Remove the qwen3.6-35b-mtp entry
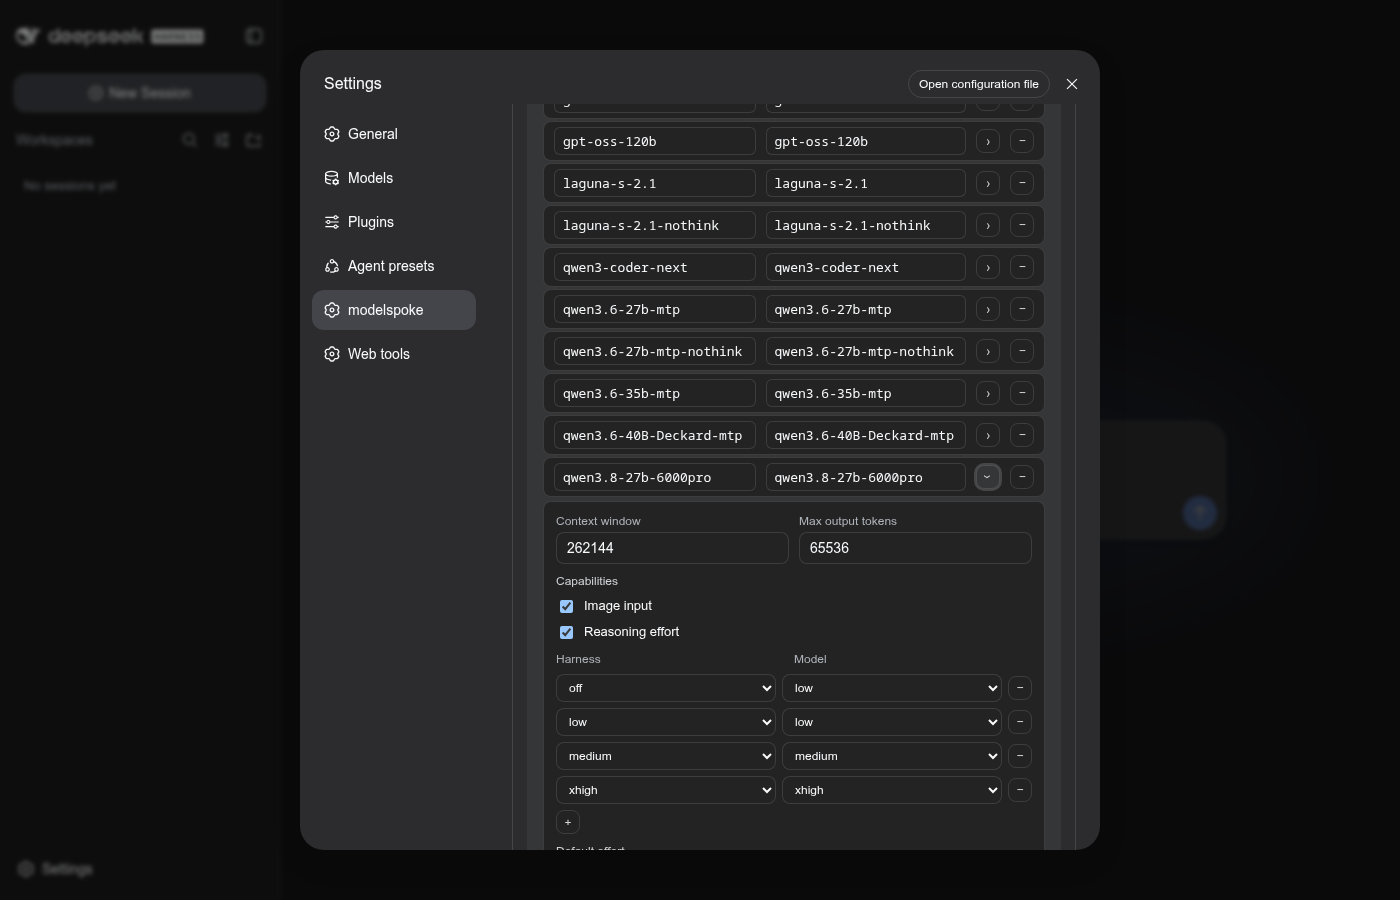The width and height of the screenshot is (1400, 900). tap(1022, 394)
